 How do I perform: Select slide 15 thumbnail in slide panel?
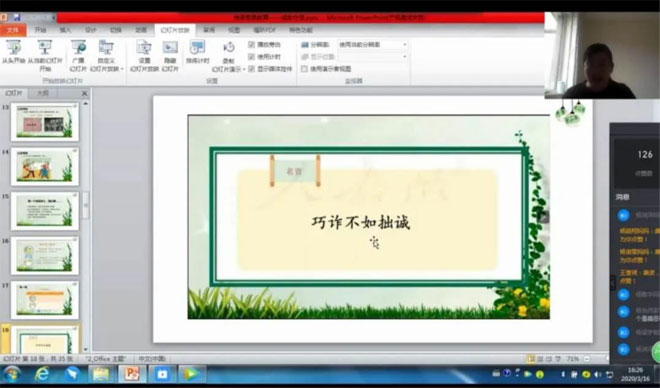click(45, 211)
